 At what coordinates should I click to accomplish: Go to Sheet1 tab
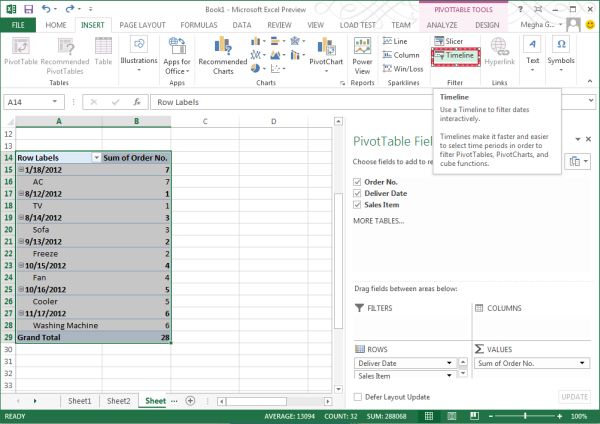tap(80, 401)
